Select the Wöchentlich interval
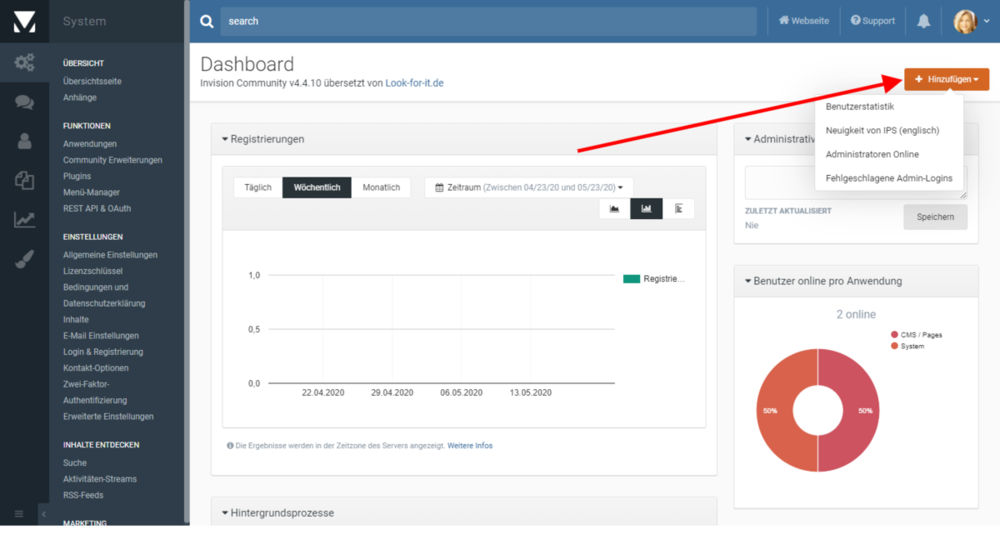Image resolution: width=1000 pixels, height=560 pixels. pos(317,188)
